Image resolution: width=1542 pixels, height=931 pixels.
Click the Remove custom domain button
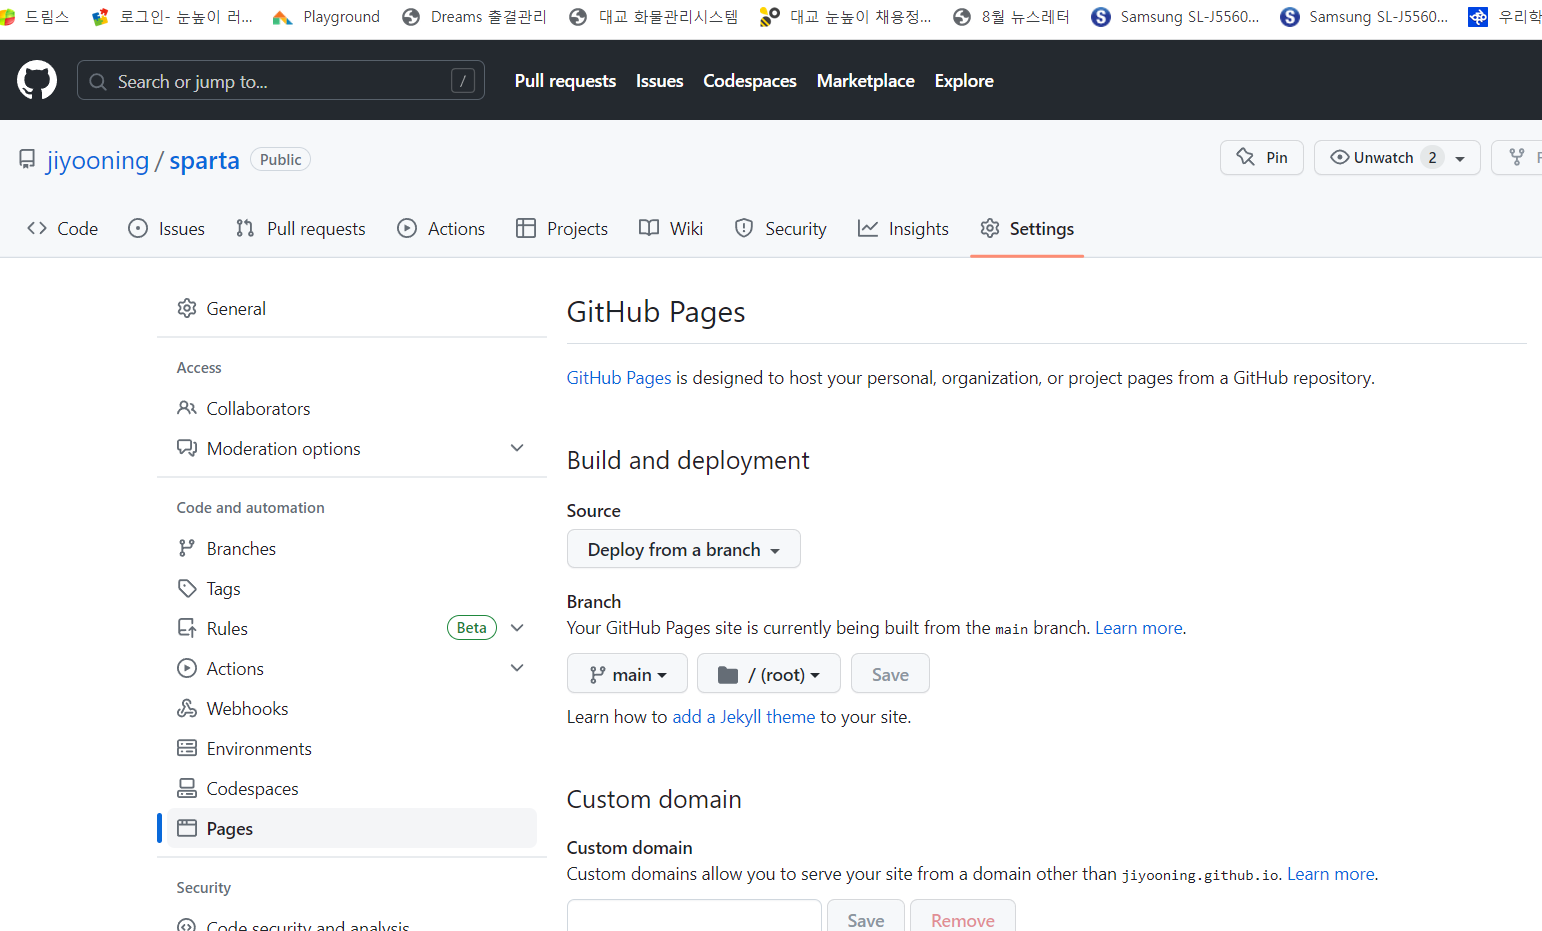pyautogui.click(x=963, y=917)
